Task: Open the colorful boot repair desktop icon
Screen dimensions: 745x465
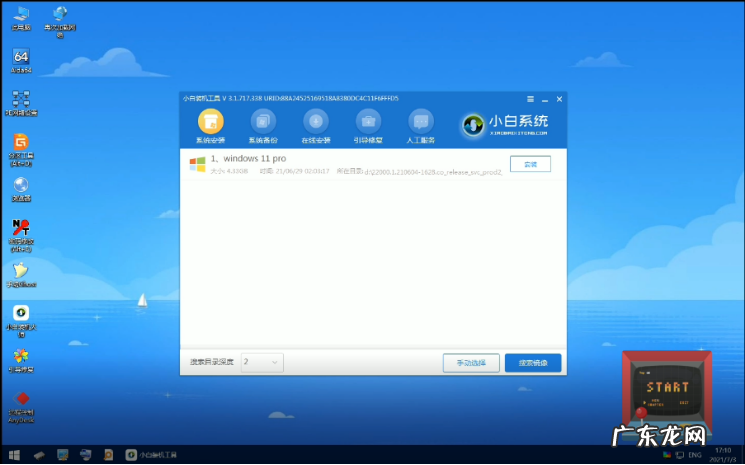Action: coord(21,360)
